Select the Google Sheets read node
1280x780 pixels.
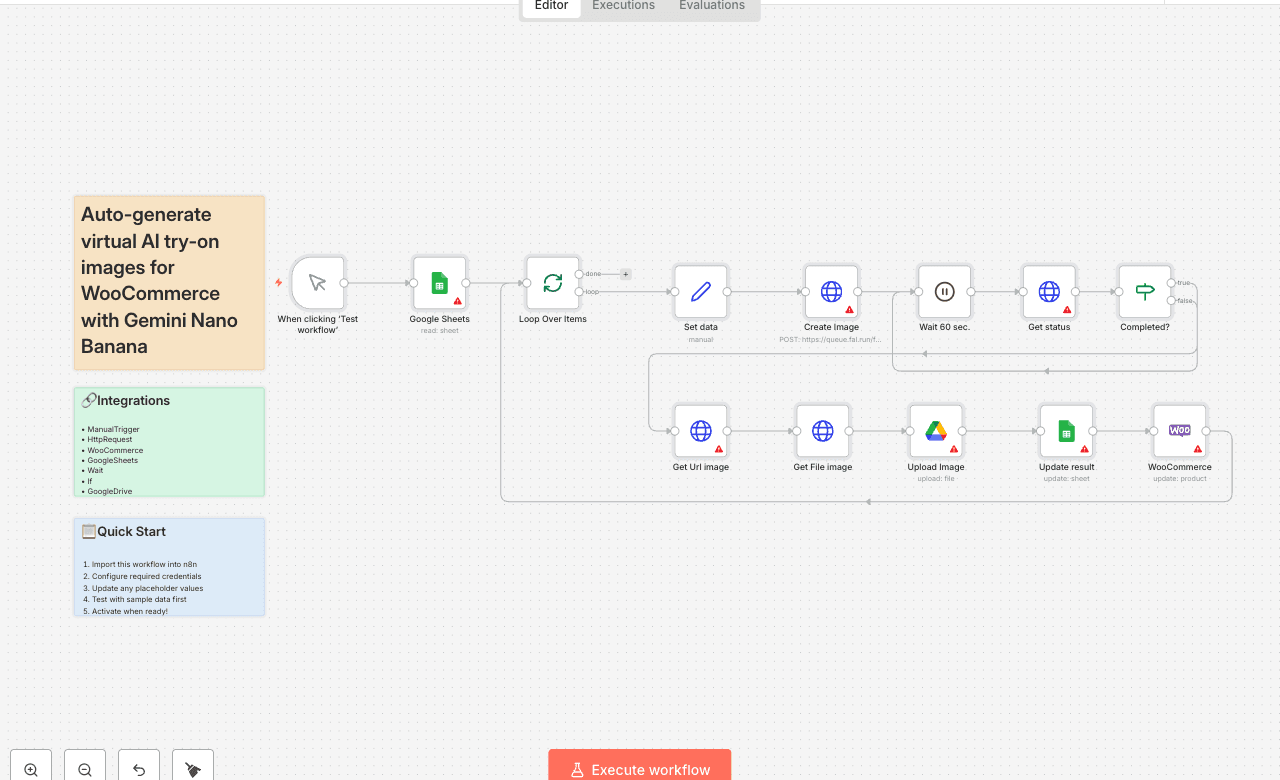tap(439, 284)
